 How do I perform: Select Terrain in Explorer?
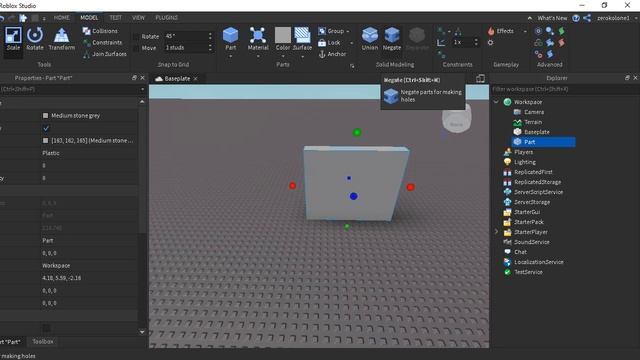pos(533,122)
